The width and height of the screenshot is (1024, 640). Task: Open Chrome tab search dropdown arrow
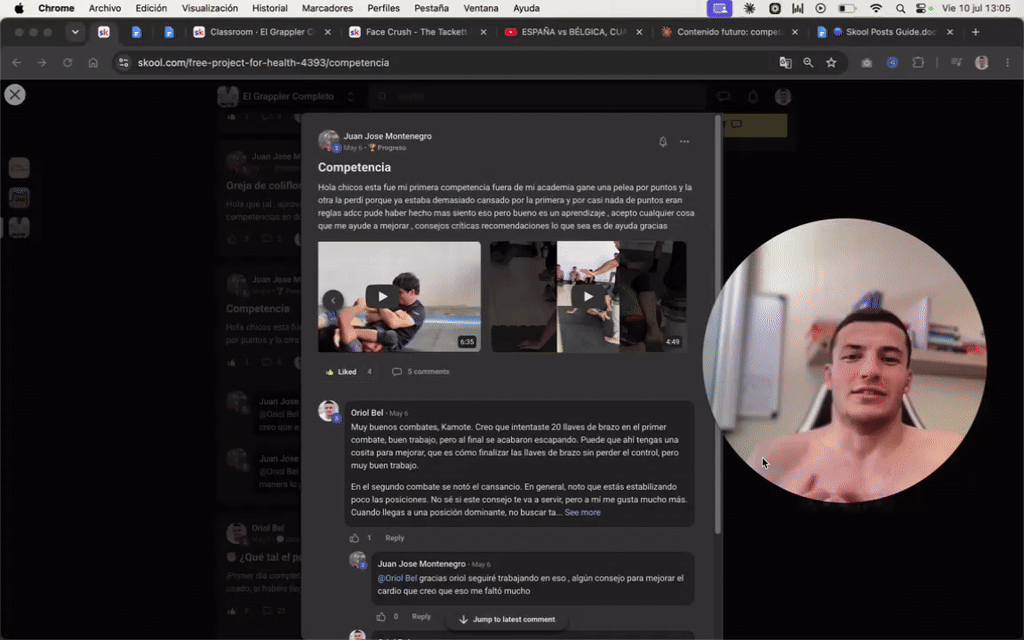tap(75, 32)
